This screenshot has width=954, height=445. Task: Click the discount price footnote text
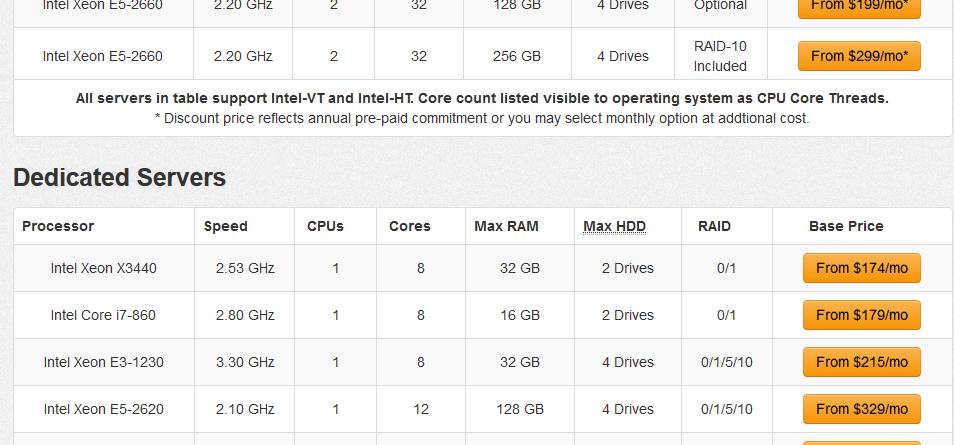click(x=482, y=118)
